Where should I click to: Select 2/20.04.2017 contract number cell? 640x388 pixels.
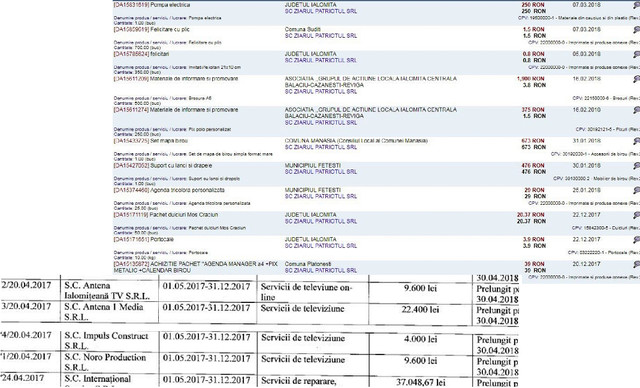coord(27,285)
